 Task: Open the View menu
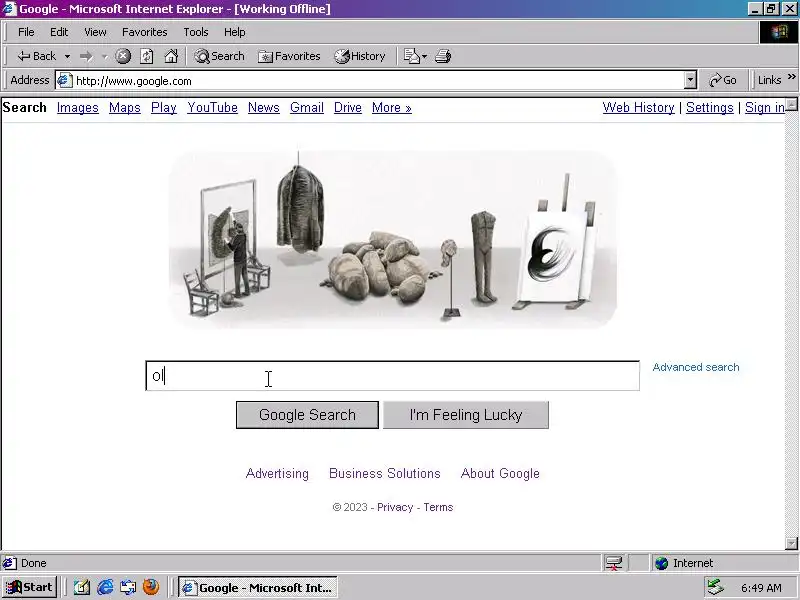(x=95, y=32)
